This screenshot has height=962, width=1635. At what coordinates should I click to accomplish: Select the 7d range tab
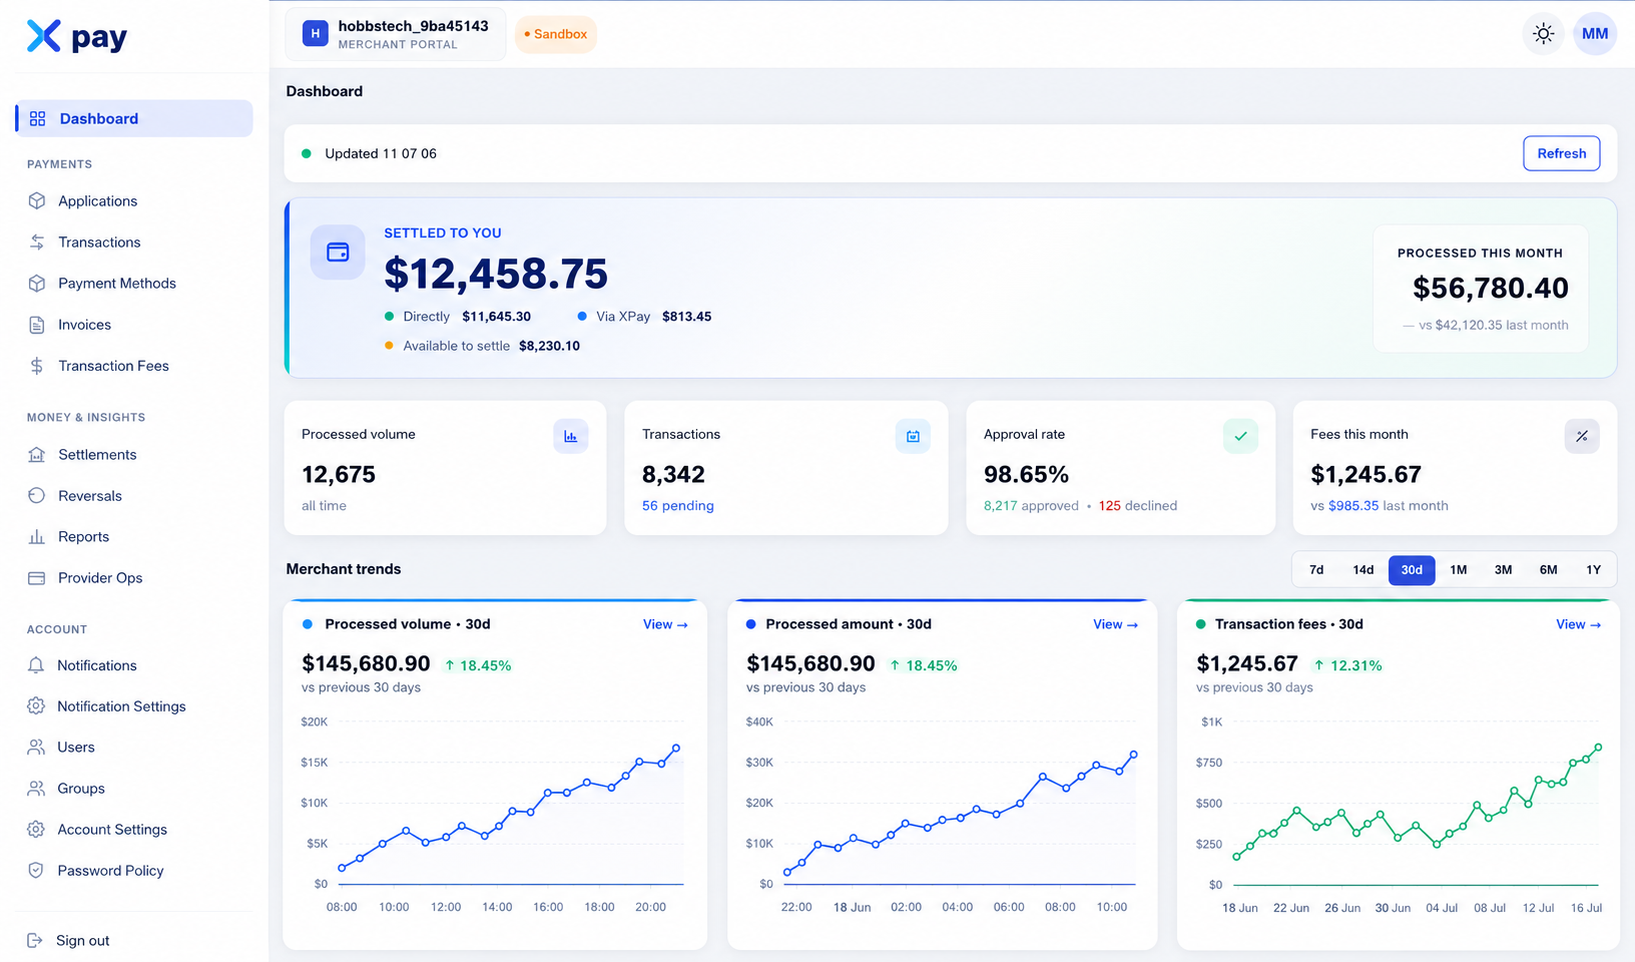point(1317,570)
